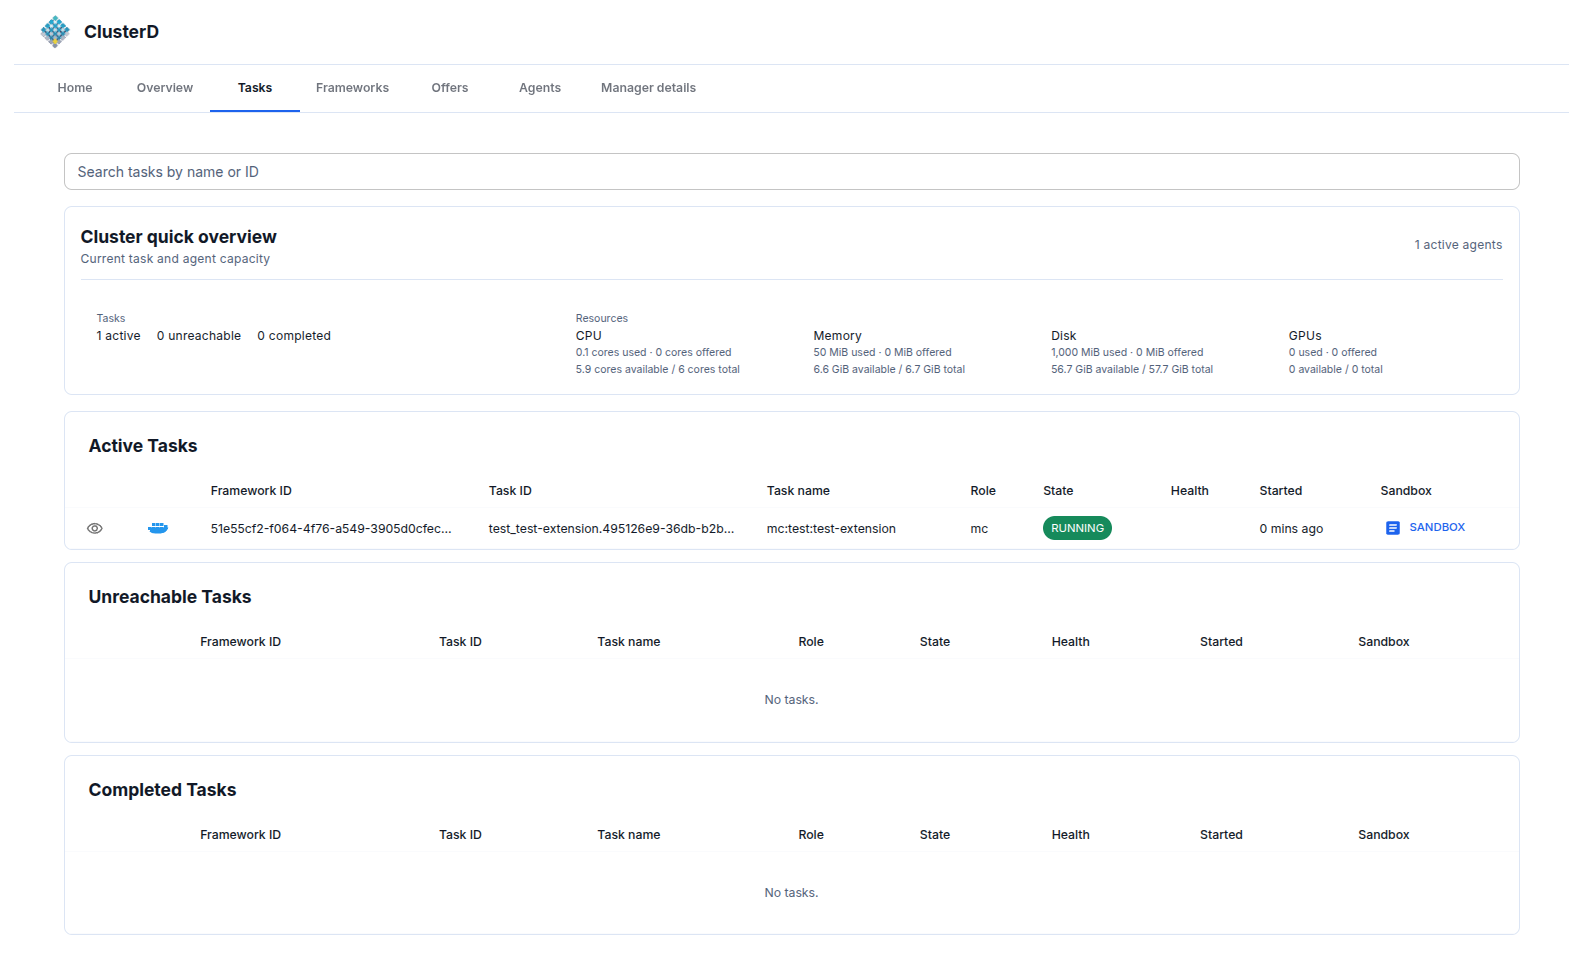
Task: Switch to the Agents tab
Action: (540, 88)
